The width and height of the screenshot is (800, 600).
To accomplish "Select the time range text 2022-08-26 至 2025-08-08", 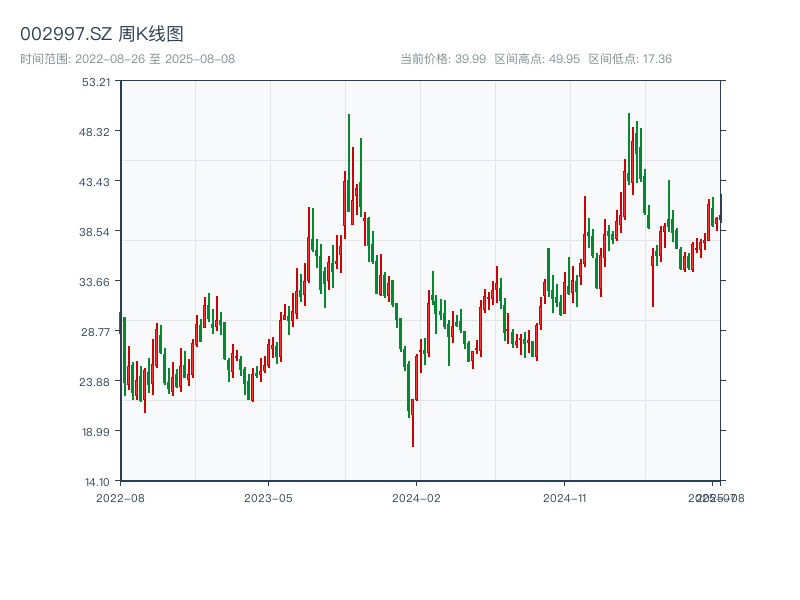I will point(155,59).
